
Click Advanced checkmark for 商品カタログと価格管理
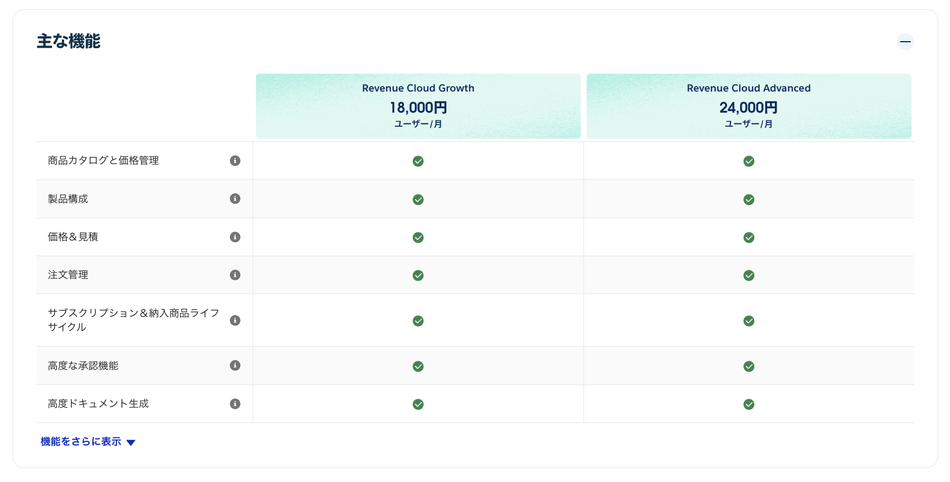point(749,161)
